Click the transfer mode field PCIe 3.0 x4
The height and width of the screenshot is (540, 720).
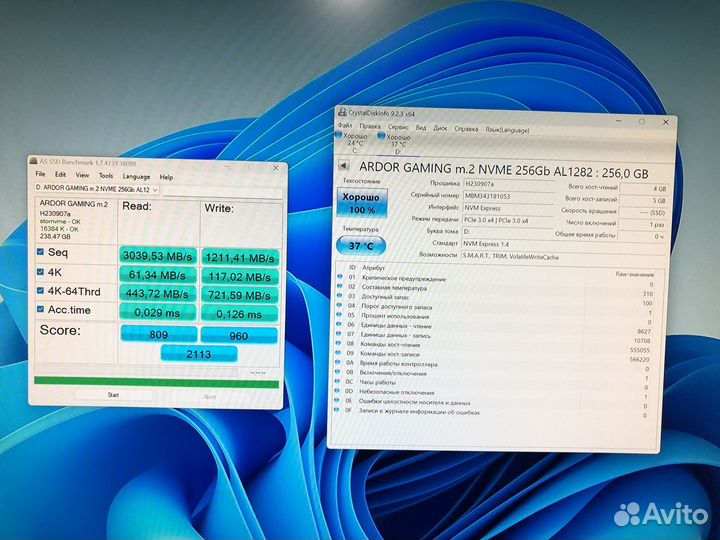coord(507,220)
